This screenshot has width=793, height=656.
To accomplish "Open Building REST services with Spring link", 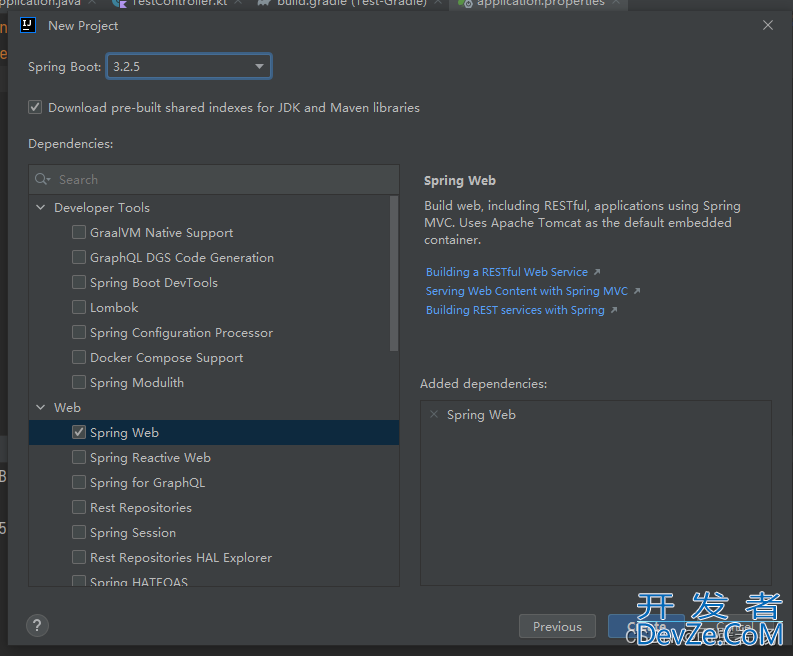I will tap(515, 310).
